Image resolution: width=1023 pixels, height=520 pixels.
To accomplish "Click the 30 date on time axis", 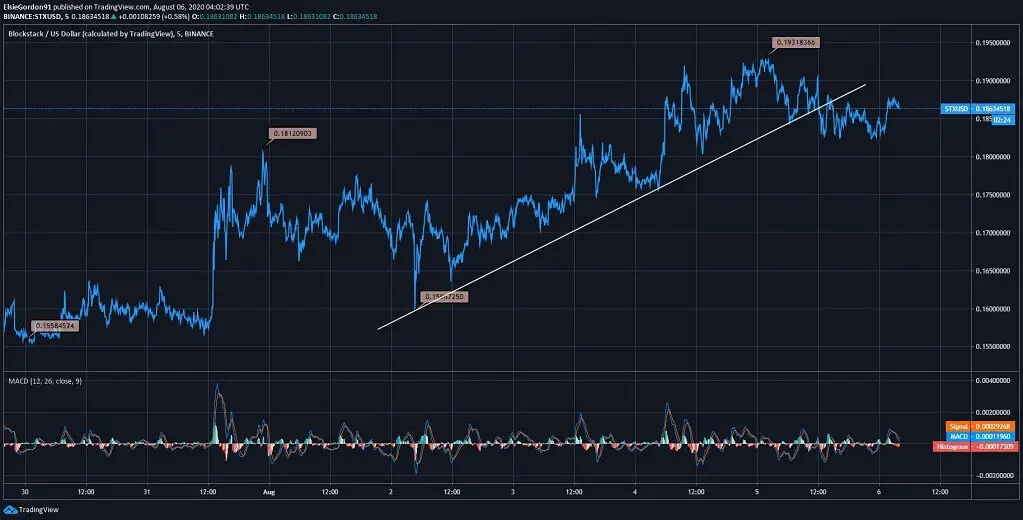I will pos(25,493).
